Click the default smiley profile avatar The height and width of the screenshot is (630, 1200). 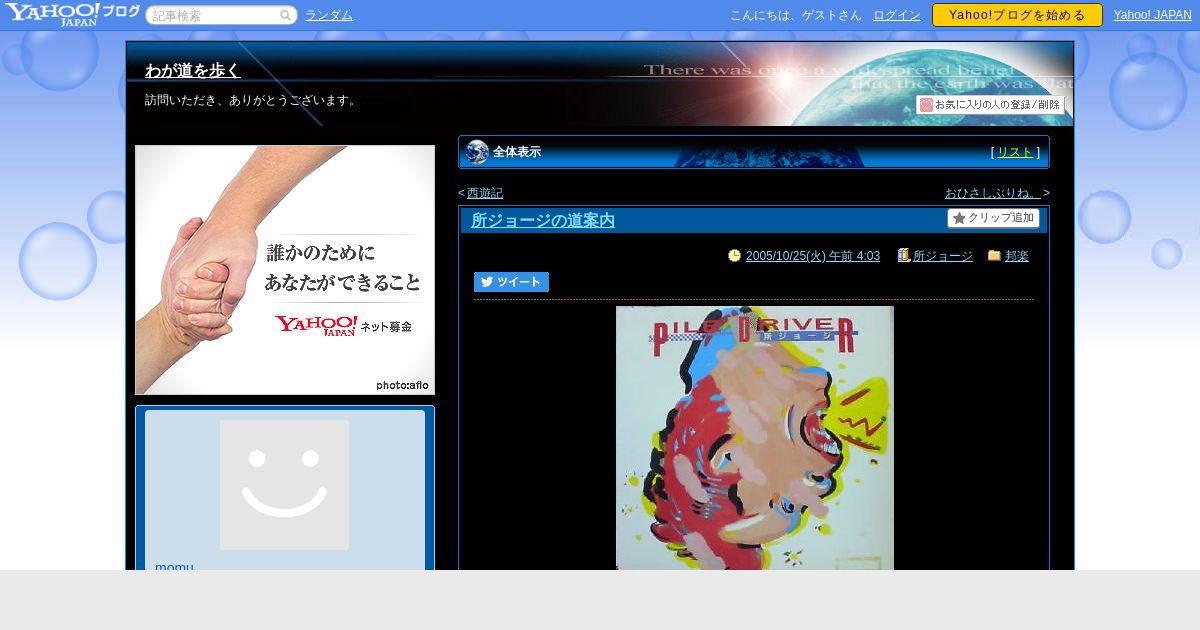point(284,485)
